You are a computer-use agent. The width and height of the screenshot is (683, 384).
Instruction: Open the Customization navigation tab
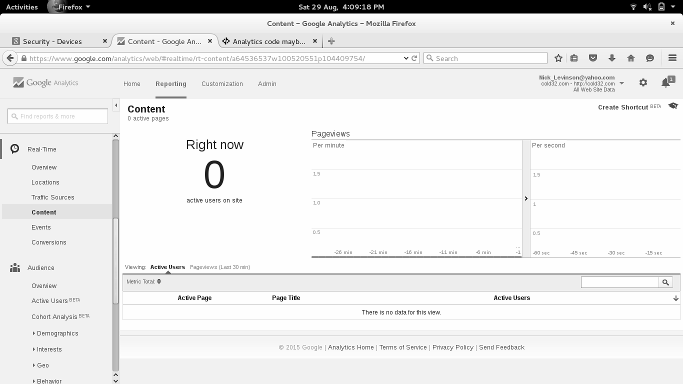click(222, 84)
